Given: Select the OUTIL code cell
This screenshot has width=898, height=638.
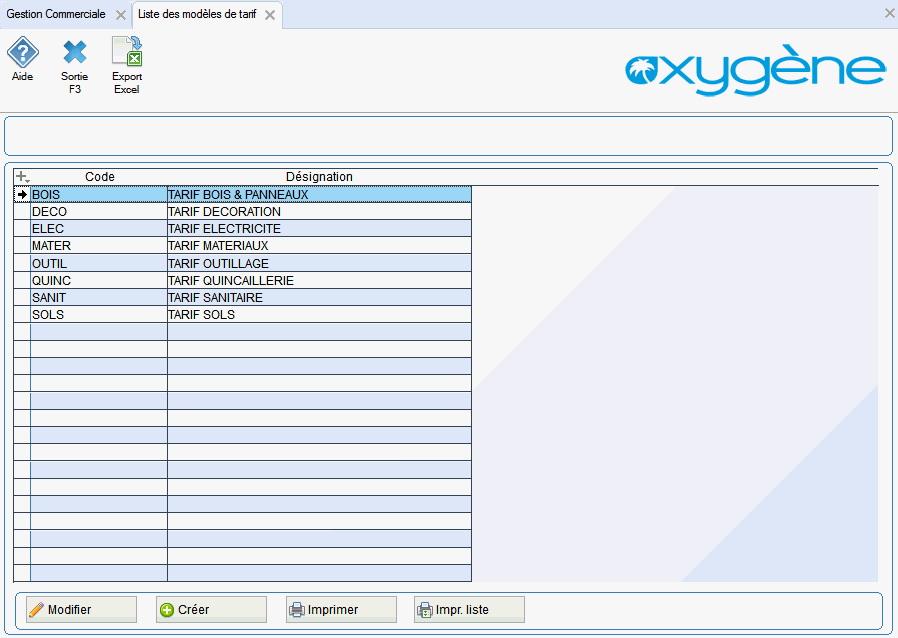Looking at the screenshot, I should click(99, 263).
